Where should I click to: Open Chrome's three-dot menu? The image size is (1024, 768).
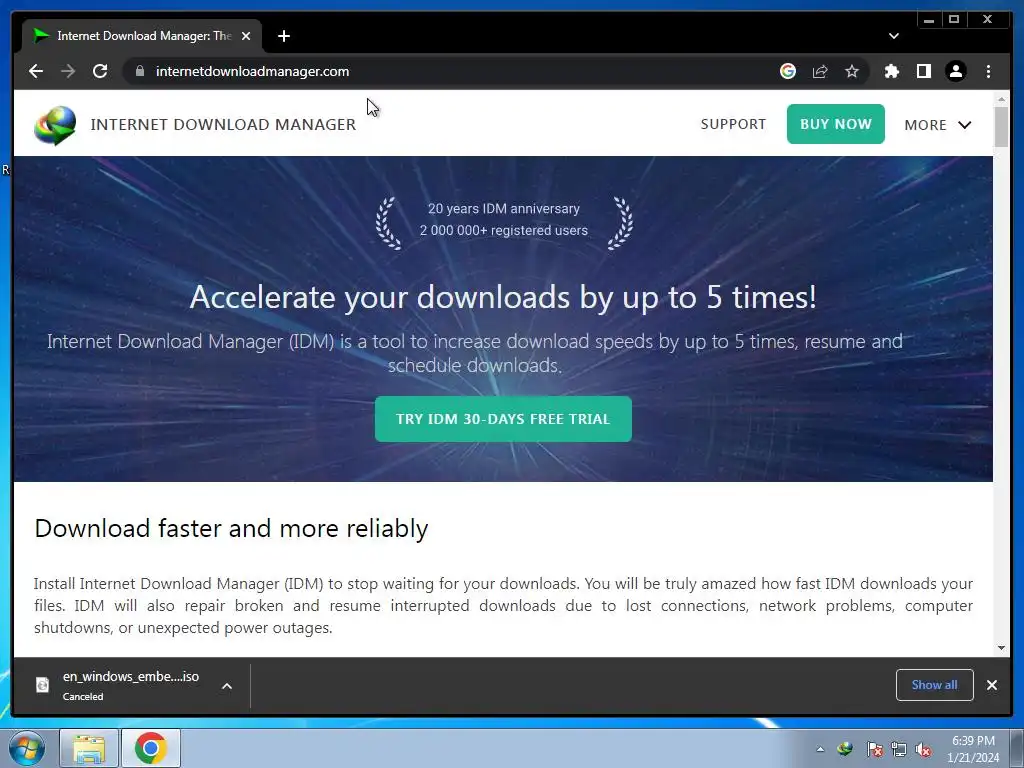click(988, 71)
